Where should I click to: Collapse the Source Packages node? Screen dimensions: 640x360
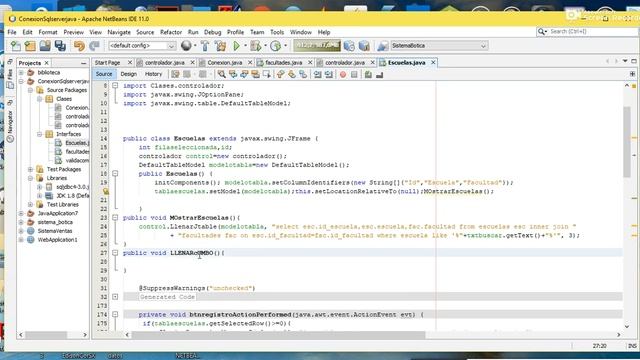(x=31, y=90)
